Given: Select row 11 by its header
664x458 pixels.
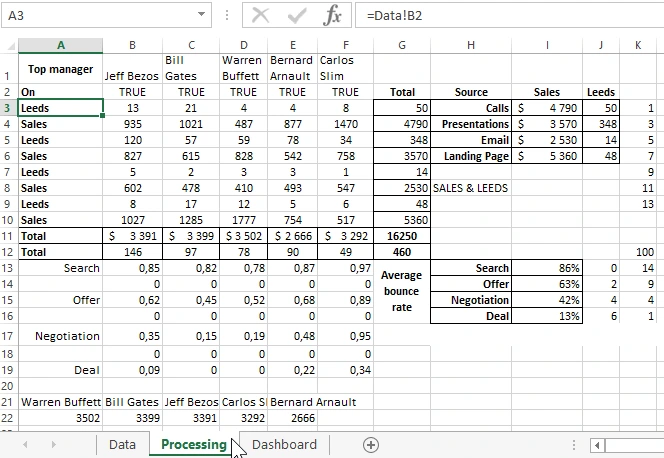Looking at the screenshot, I should pyautogui.click(x=9, y=236).
